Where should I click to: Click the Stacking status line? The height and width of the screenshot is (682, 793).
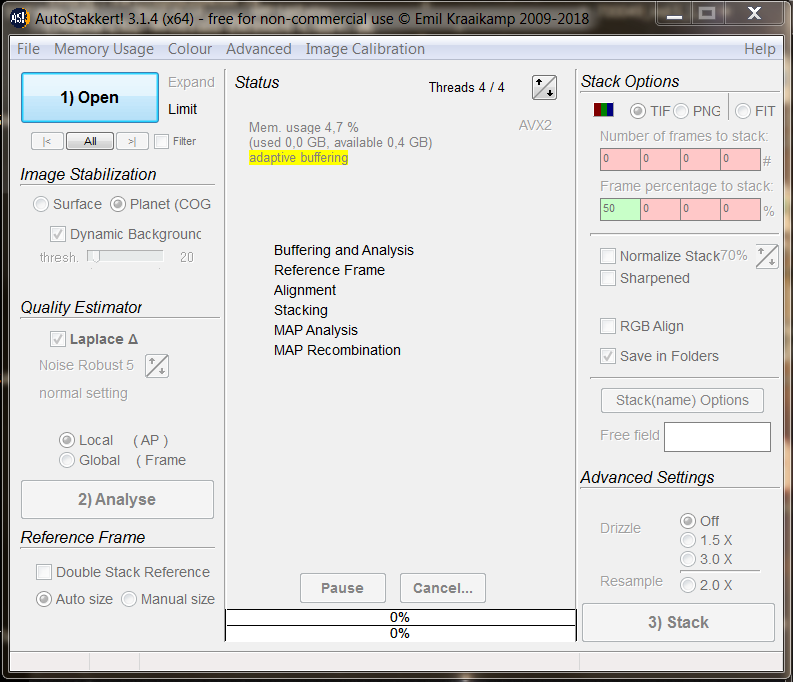point(300,310)
